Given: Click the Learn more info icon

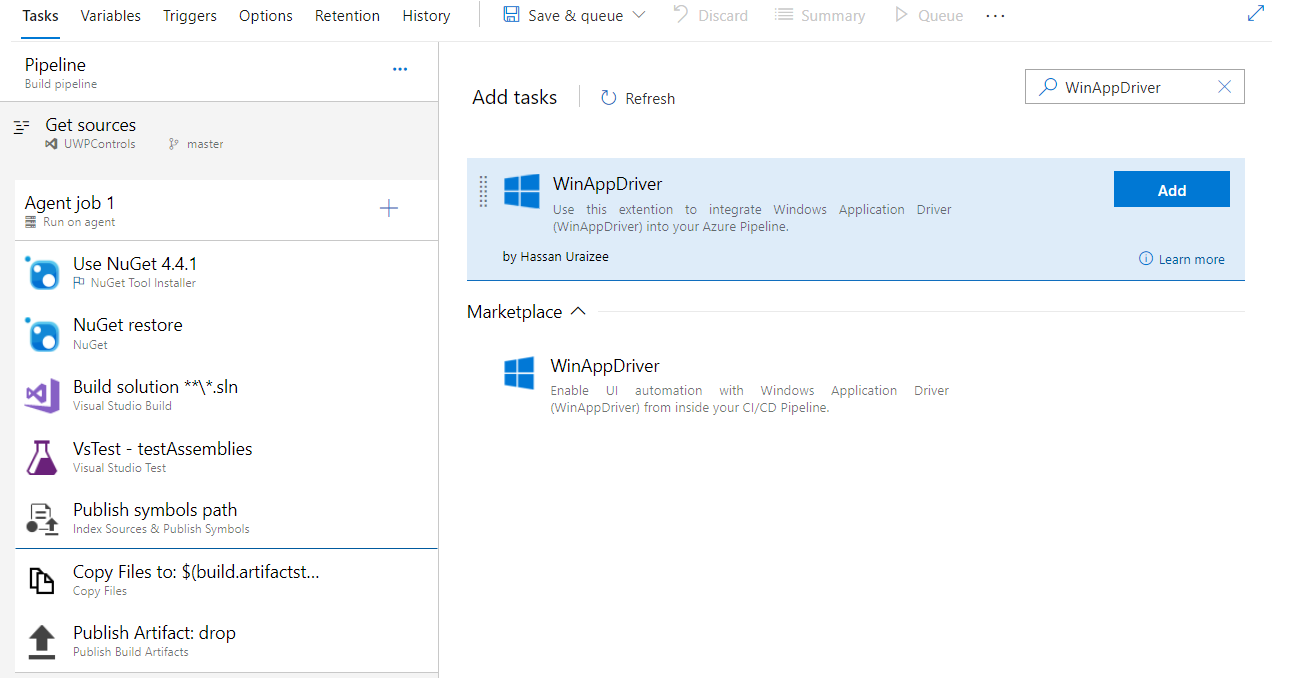Looking at the screenshot, I should (x=1146, y=259).
